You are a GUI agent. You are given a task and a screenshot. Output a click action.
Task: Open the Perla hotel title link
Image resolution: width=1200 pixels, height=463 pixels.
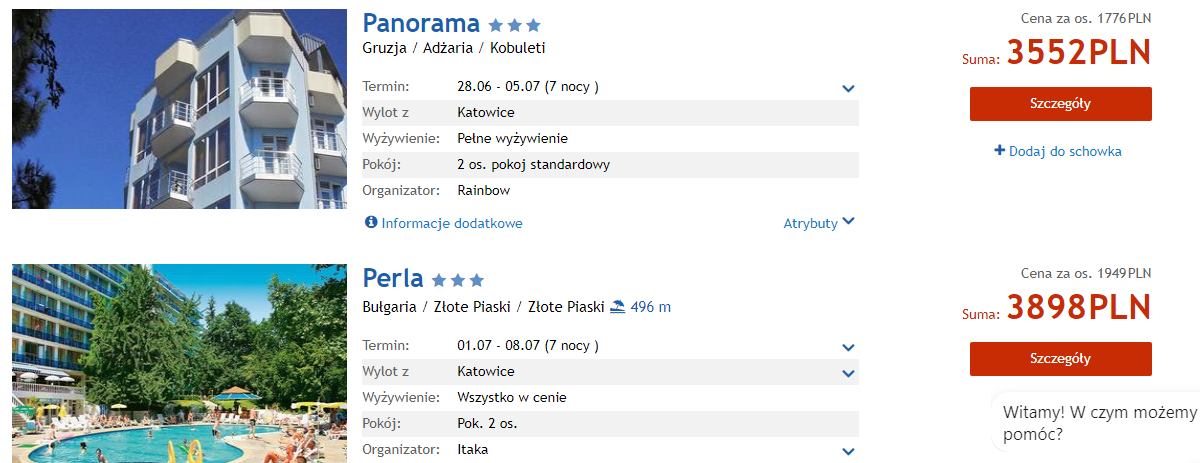(x=393, y=278)
